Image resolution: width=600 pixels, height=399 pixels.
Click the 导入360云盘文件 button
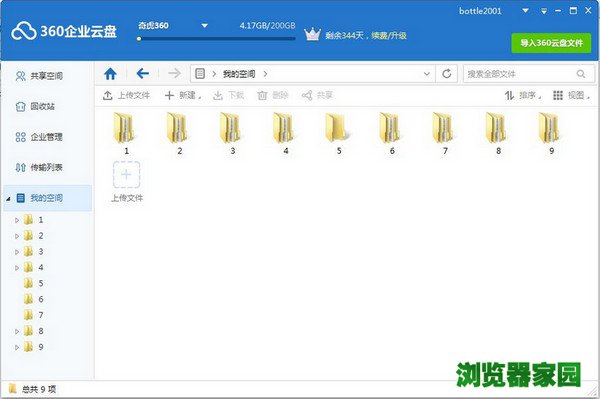(x=551, y=43)
